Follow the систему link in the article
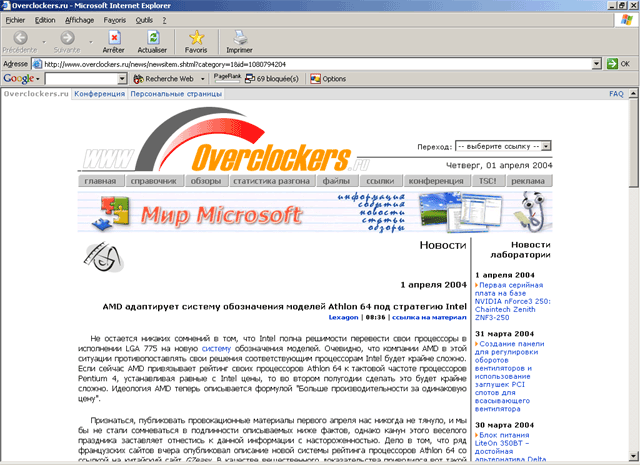The image size is (640, 465). coord(216,349)
